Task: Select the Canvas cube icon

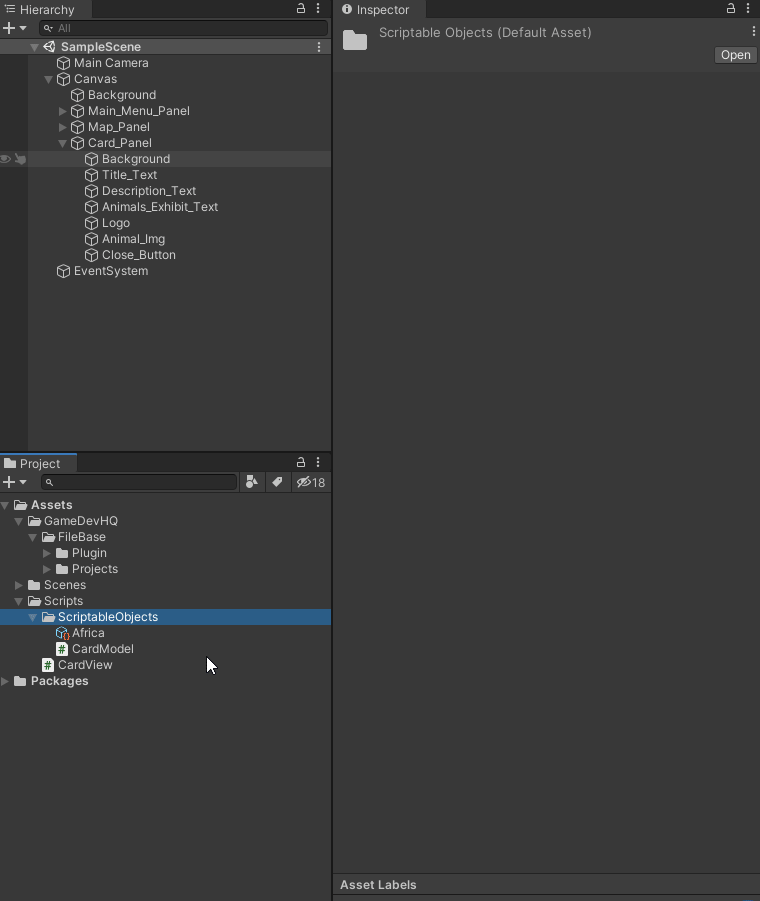Action: pos(63,79)
